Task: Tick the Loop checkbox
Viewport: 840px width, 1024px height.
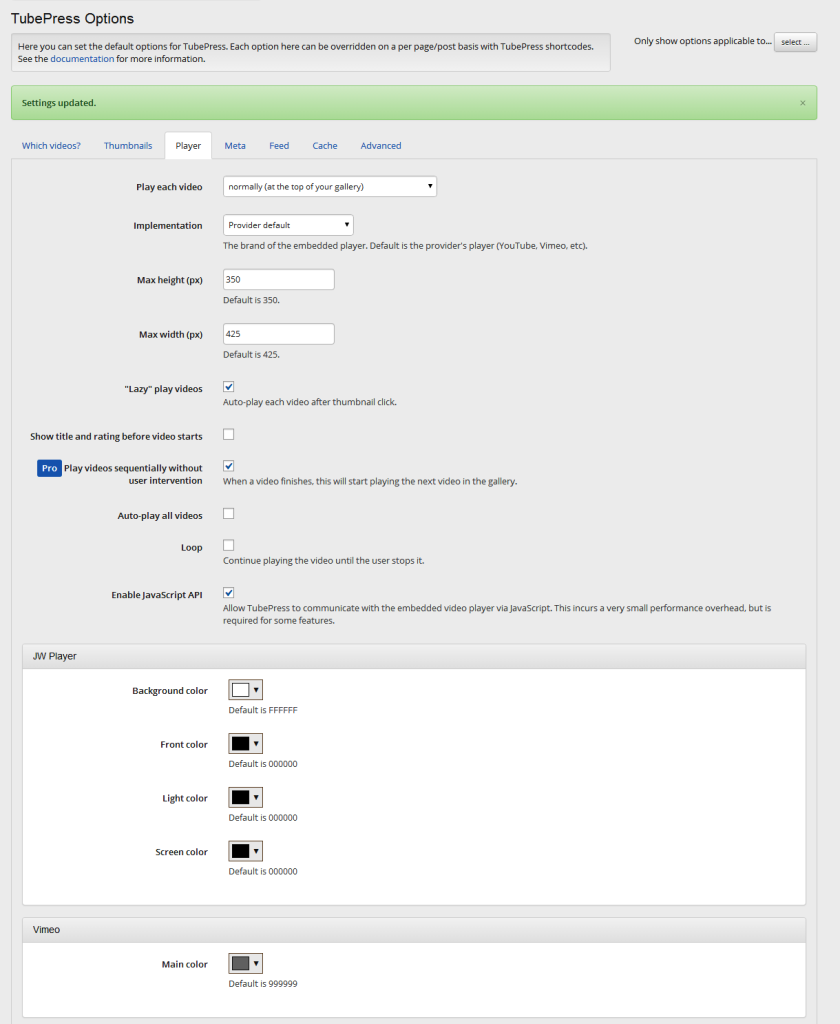Action: click(229, 545)
